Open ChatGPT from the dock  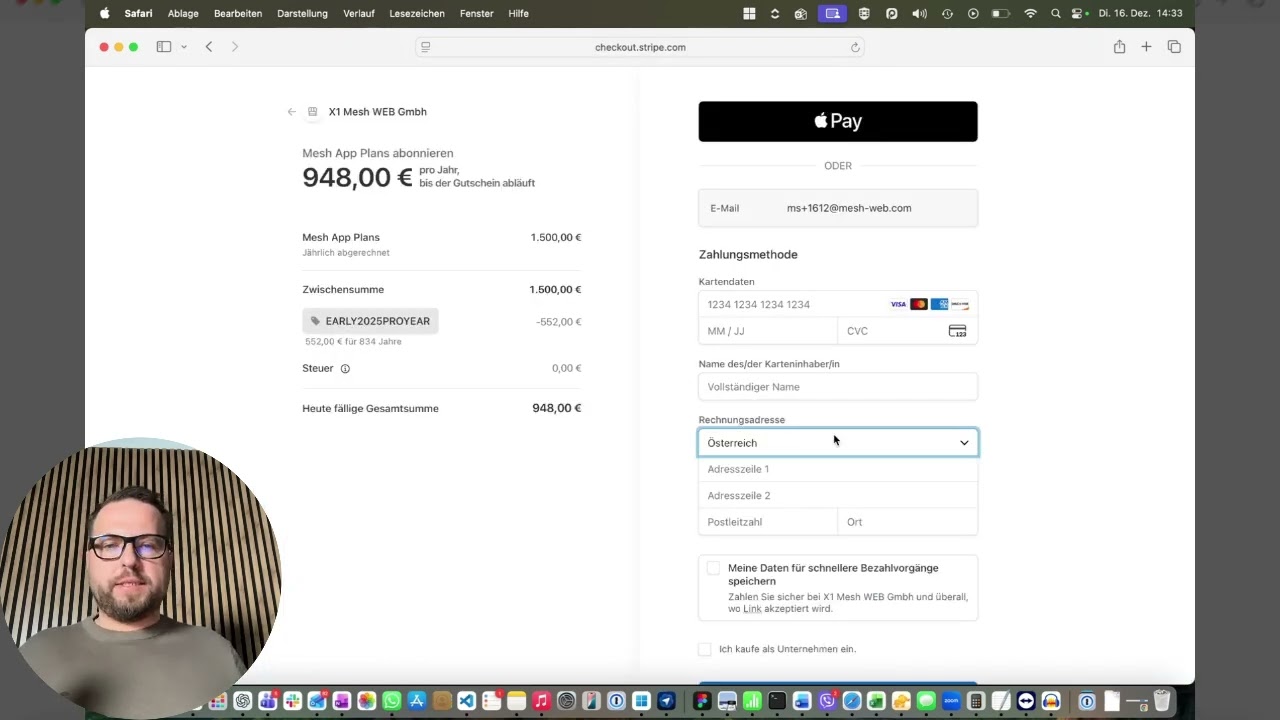(x=242, y=701)
